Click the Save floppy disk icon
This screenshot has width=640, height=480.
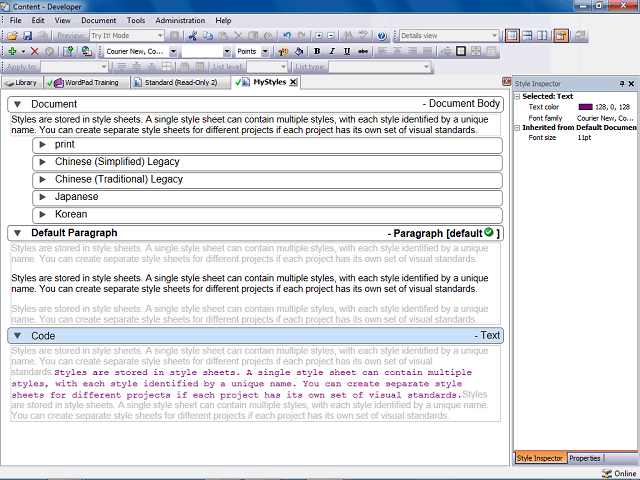pyautogui.click(x=27, y=36)
